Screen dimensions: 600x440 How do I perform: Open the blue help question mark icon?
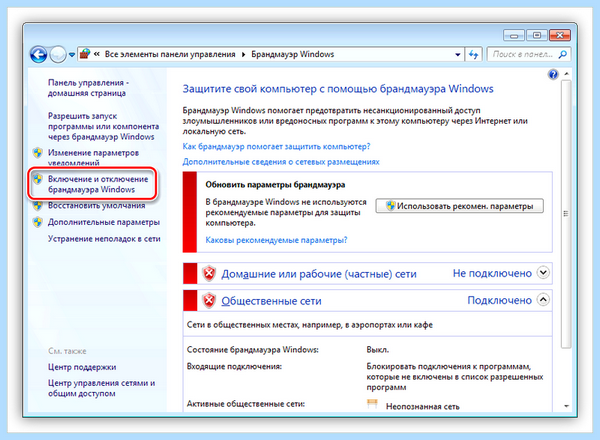tap(553, 74)
